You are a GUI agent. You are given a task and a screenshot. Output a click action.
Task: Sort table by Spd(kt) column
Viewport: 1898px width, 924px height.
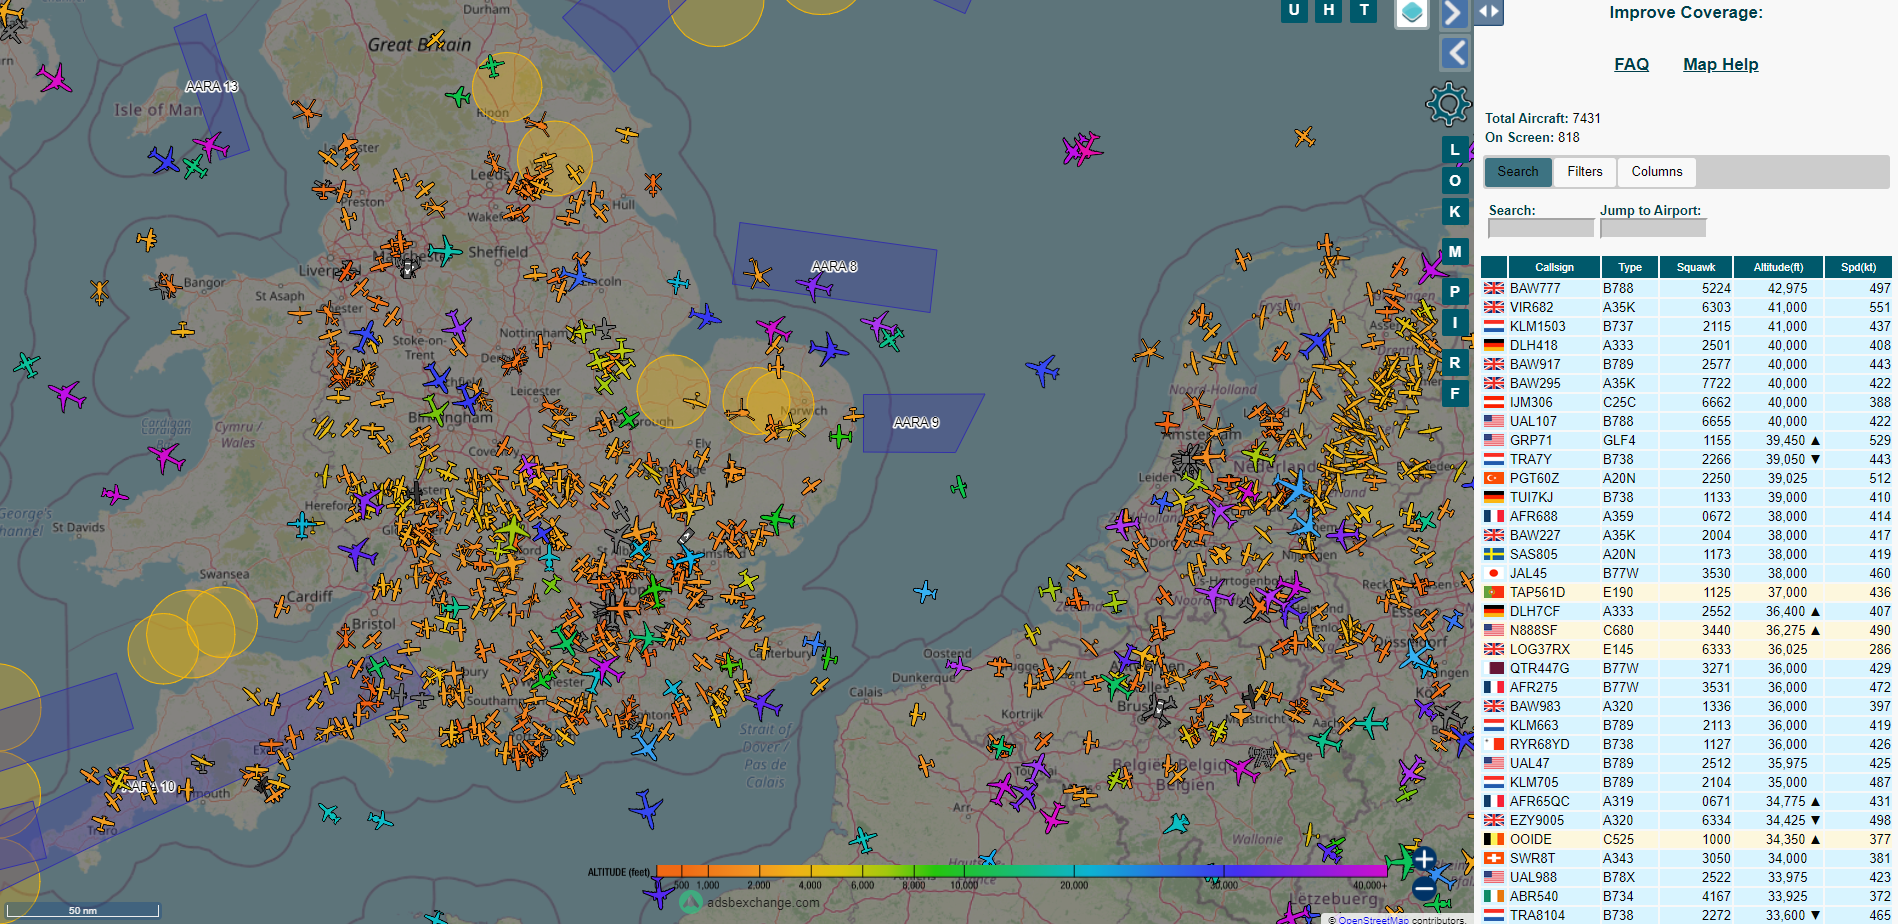click(1858, 267)
